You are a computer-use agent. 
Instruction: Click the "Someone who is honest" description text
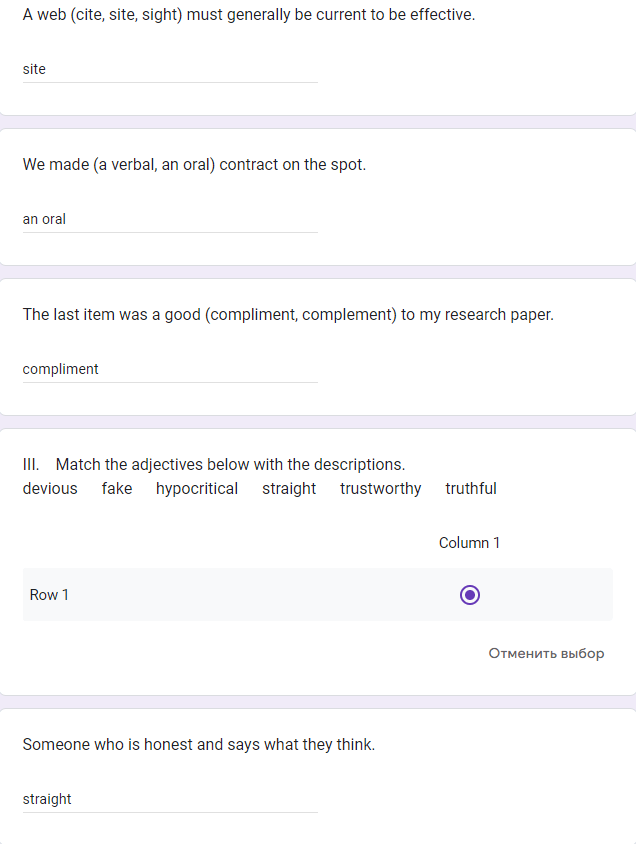click(x=199, y=745)
